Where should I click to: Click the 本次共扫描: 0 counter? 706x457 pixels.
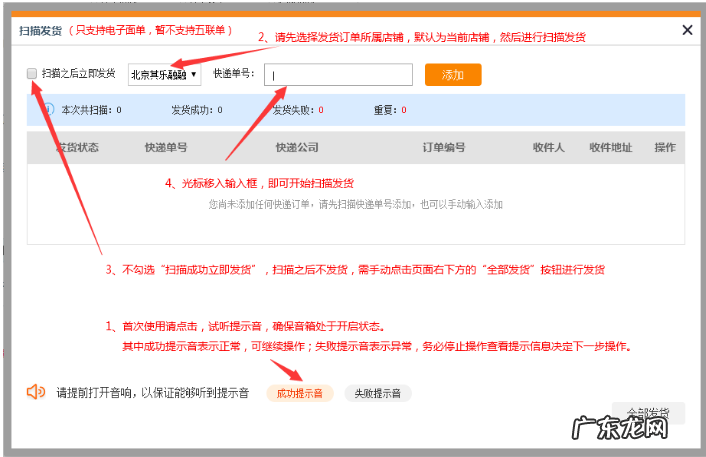click(x=91, y=110)
